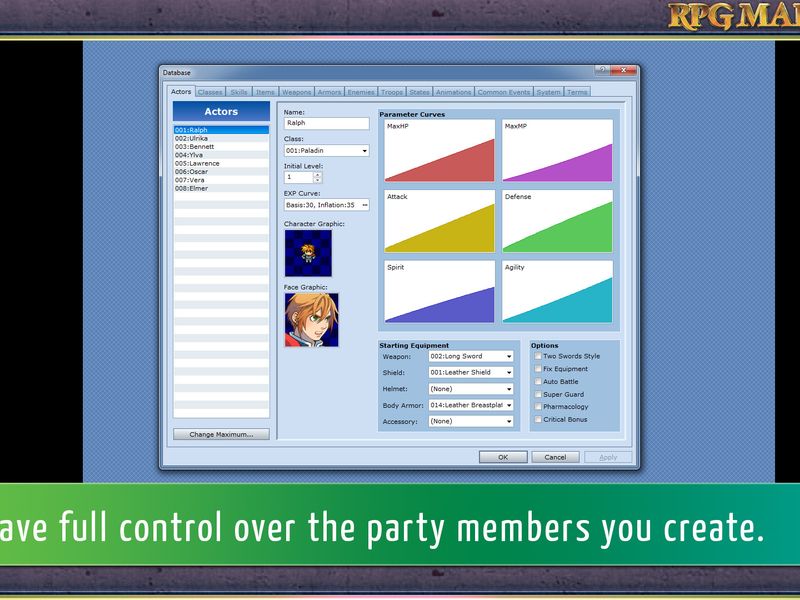This screenshot has width=800, height=600.
Task: Open the MaxMP parameter curve
Action: [557, 151]
